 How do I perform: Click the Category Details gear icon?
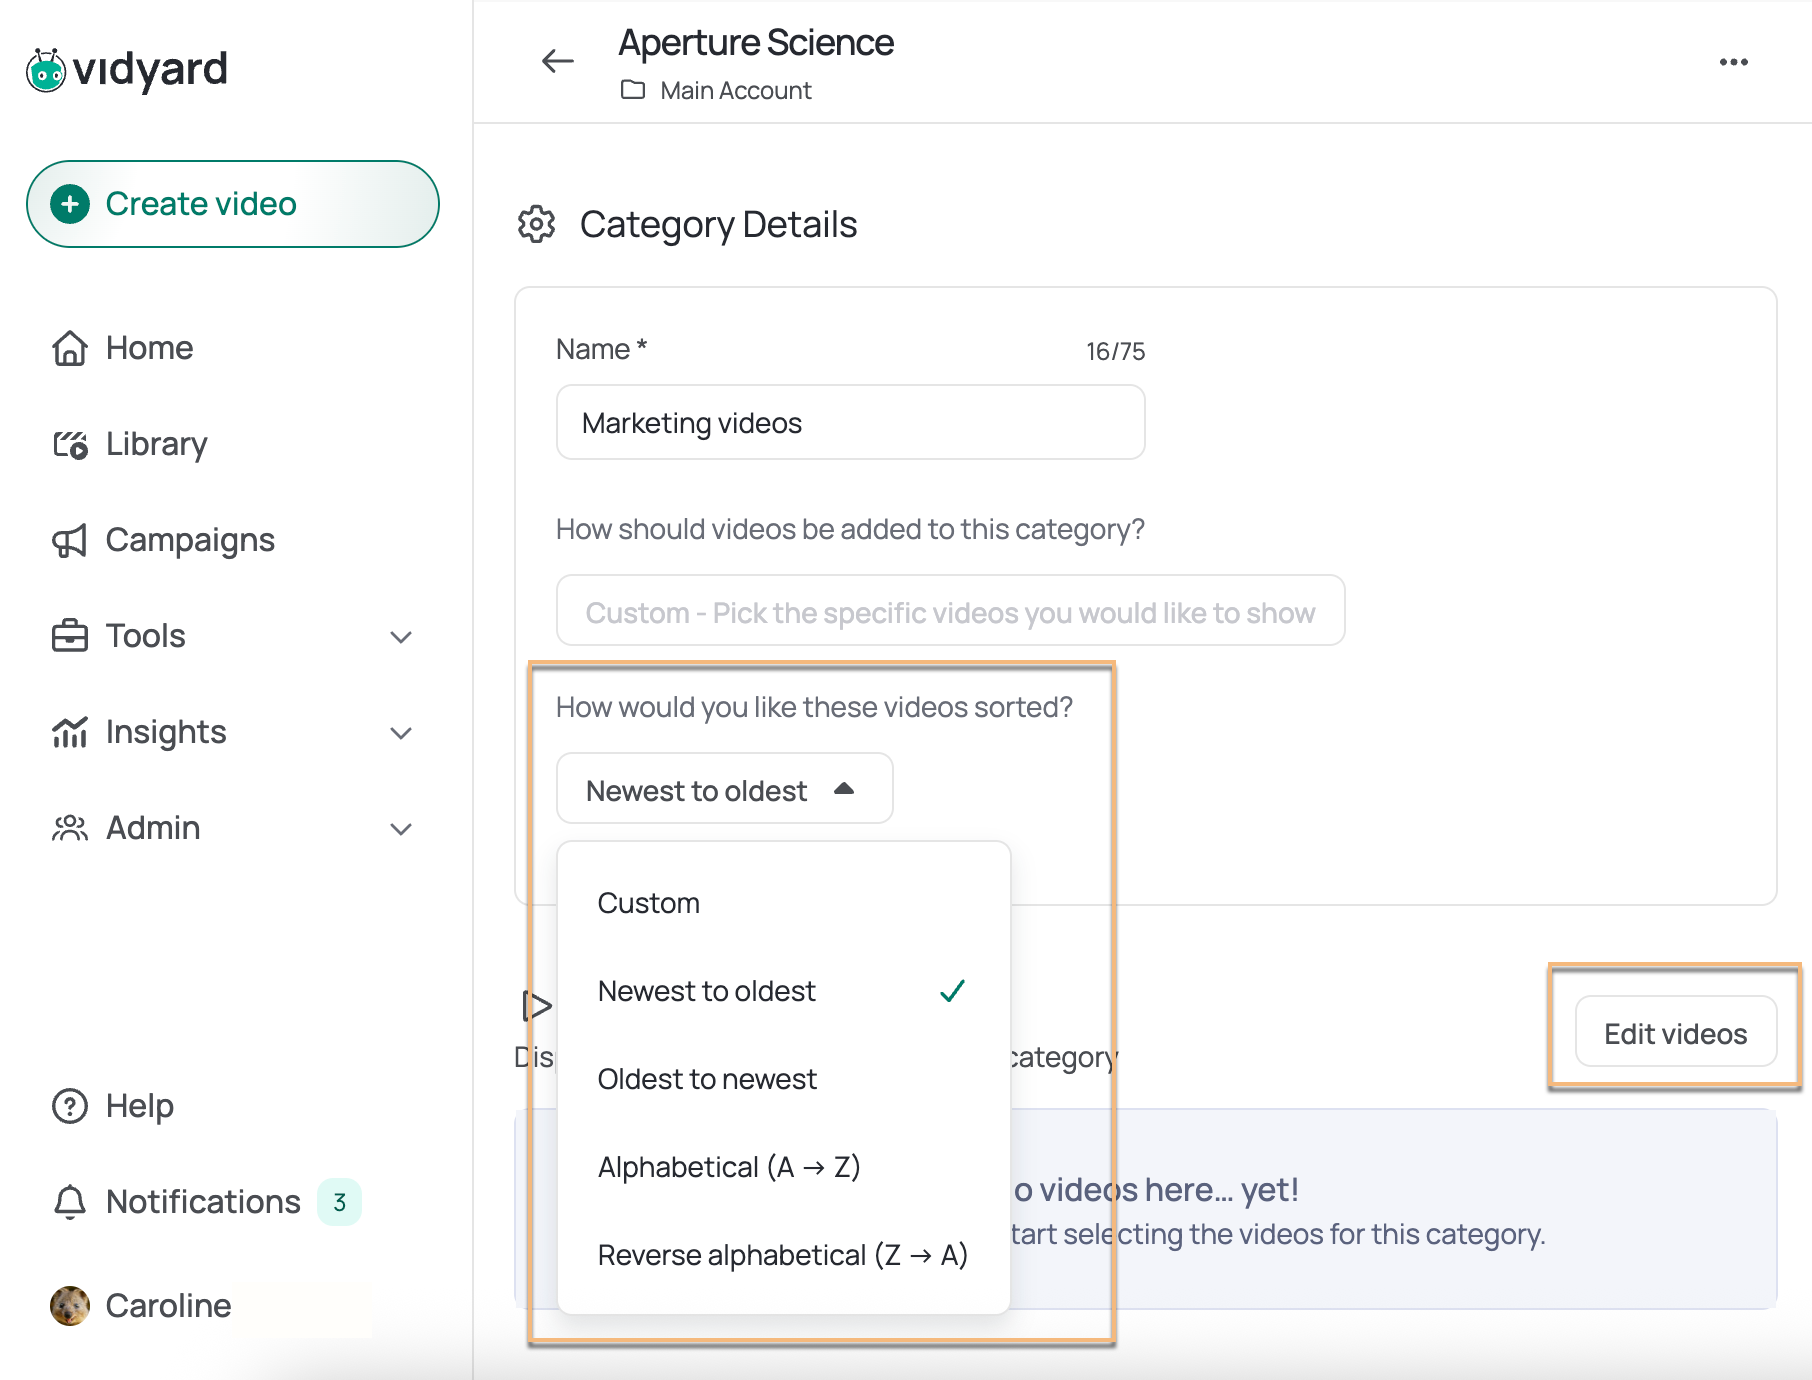537,224
